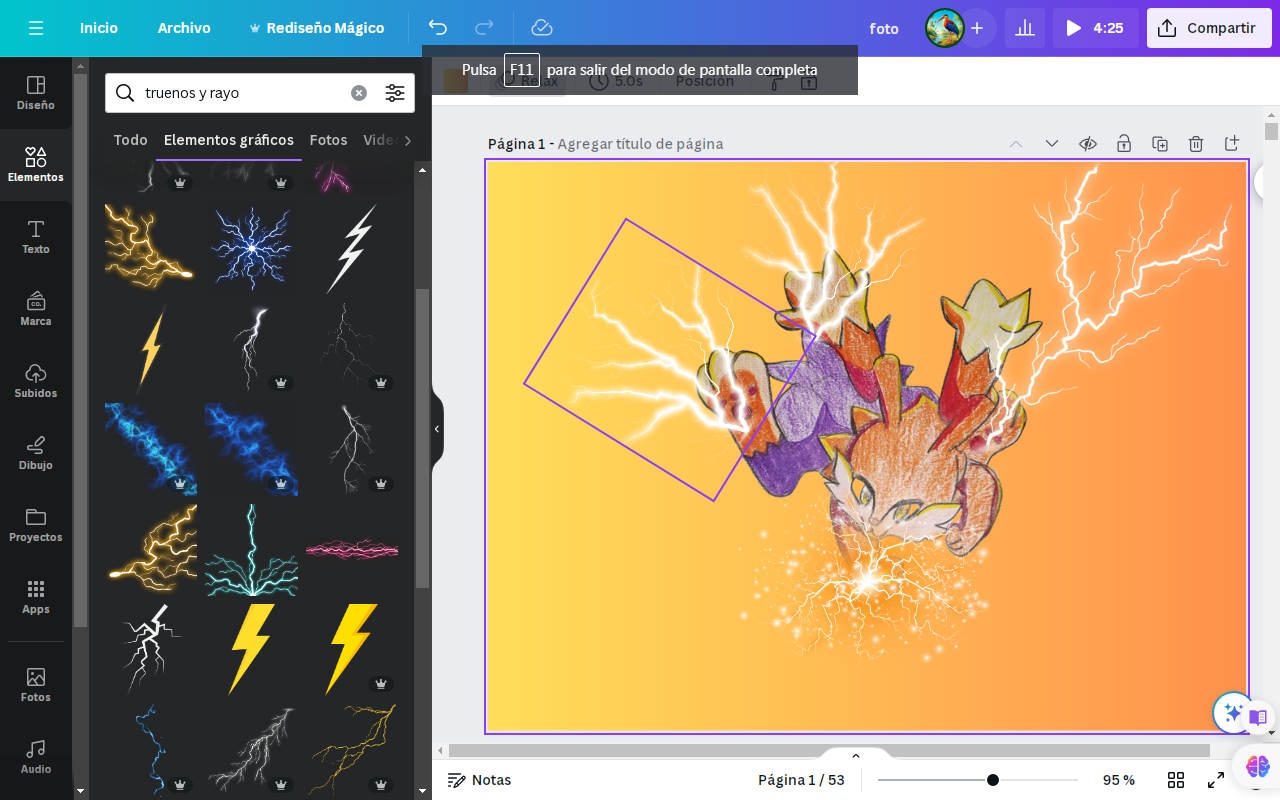Add a new page after page 1

pyautogui.click(x=1232, y=144)
